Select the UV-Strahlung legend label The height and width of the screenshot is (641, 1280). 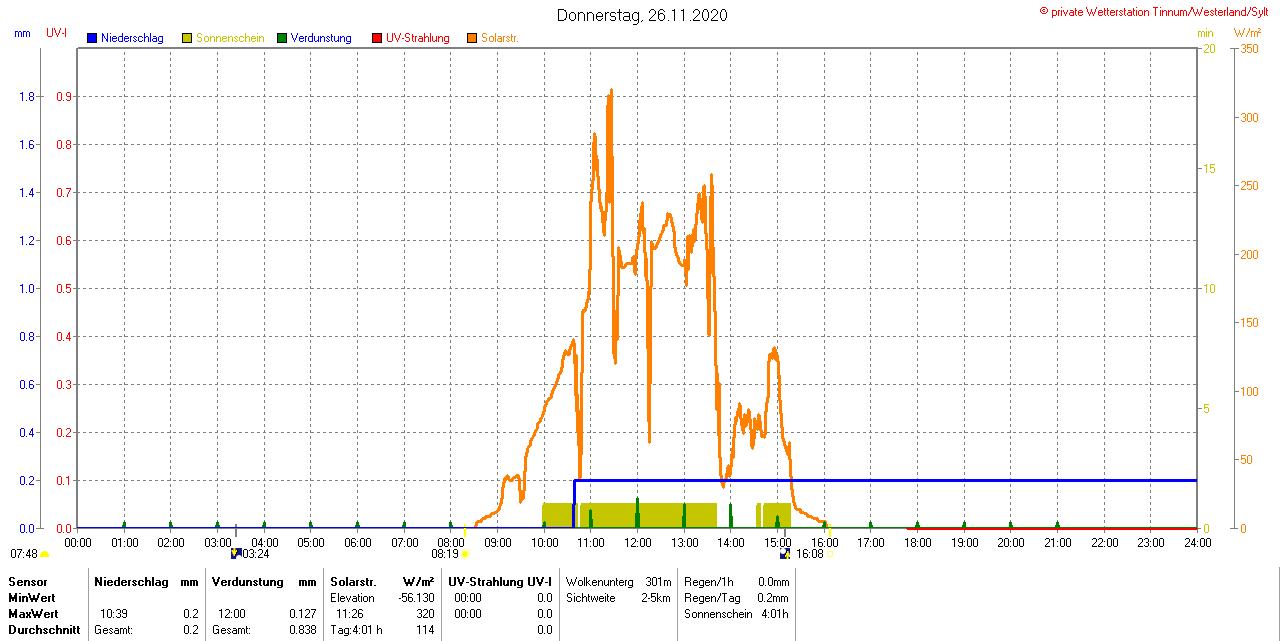tap(418, 38)
